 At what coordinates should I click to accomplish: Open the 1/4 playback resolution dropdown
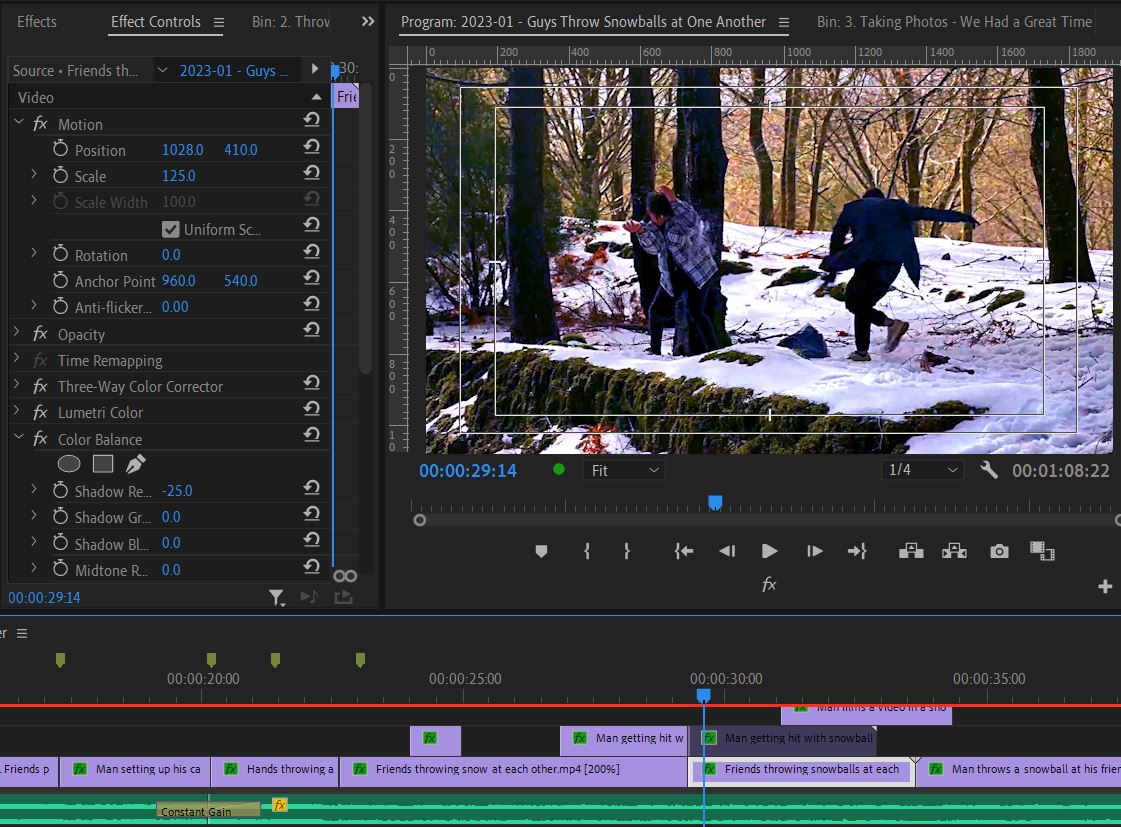point(922,470)
